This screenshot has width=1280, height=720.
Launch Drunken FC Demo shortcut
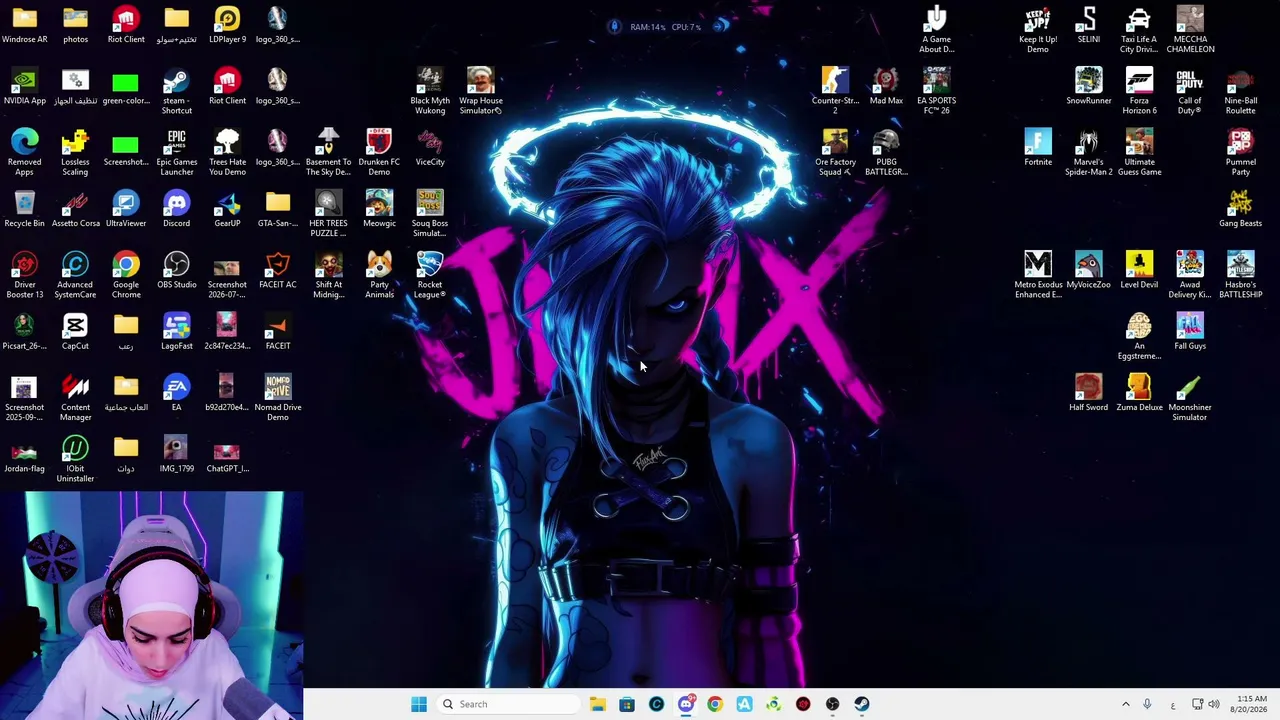click(x=379, y=153)
